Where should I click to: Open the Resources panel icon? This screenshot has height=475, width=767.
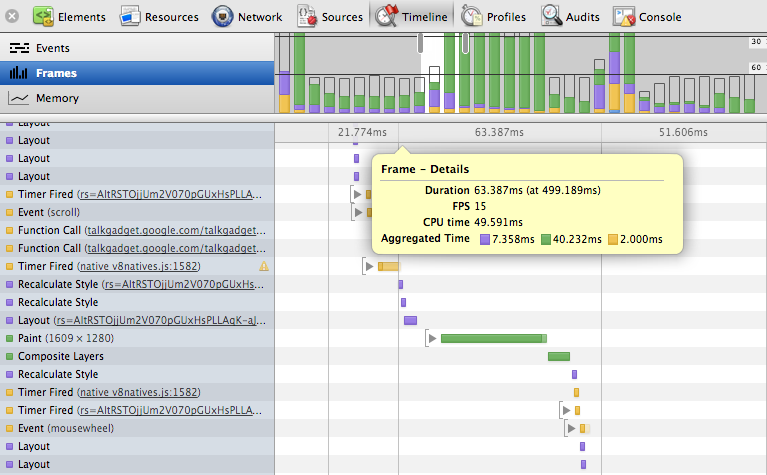coord(130,17)
